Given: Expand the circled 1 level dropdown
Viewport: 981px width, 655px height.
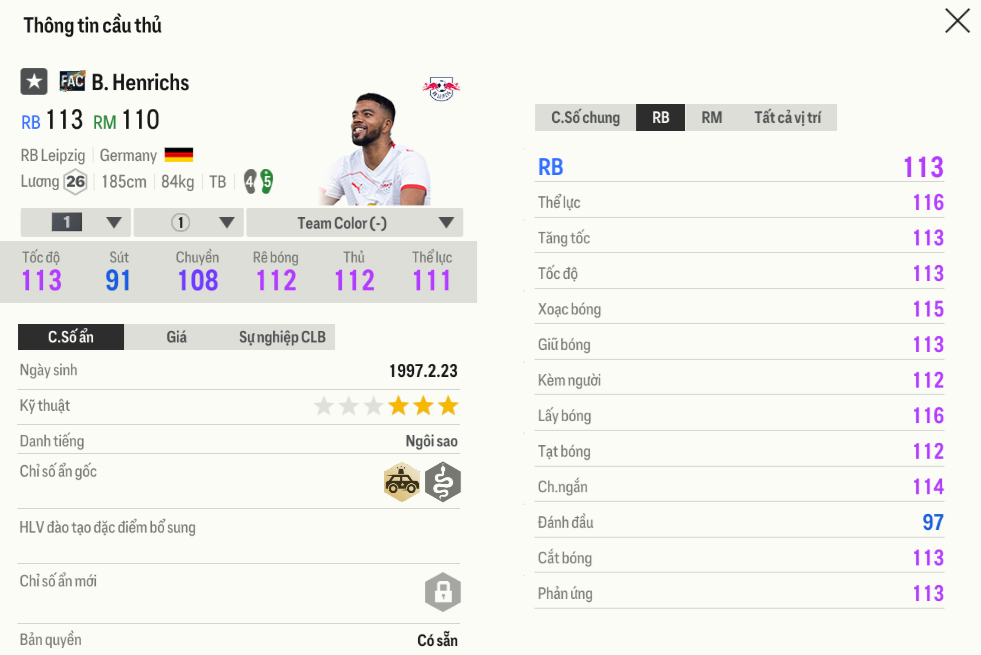Looking at the screenshot, I should pos(189,222).
